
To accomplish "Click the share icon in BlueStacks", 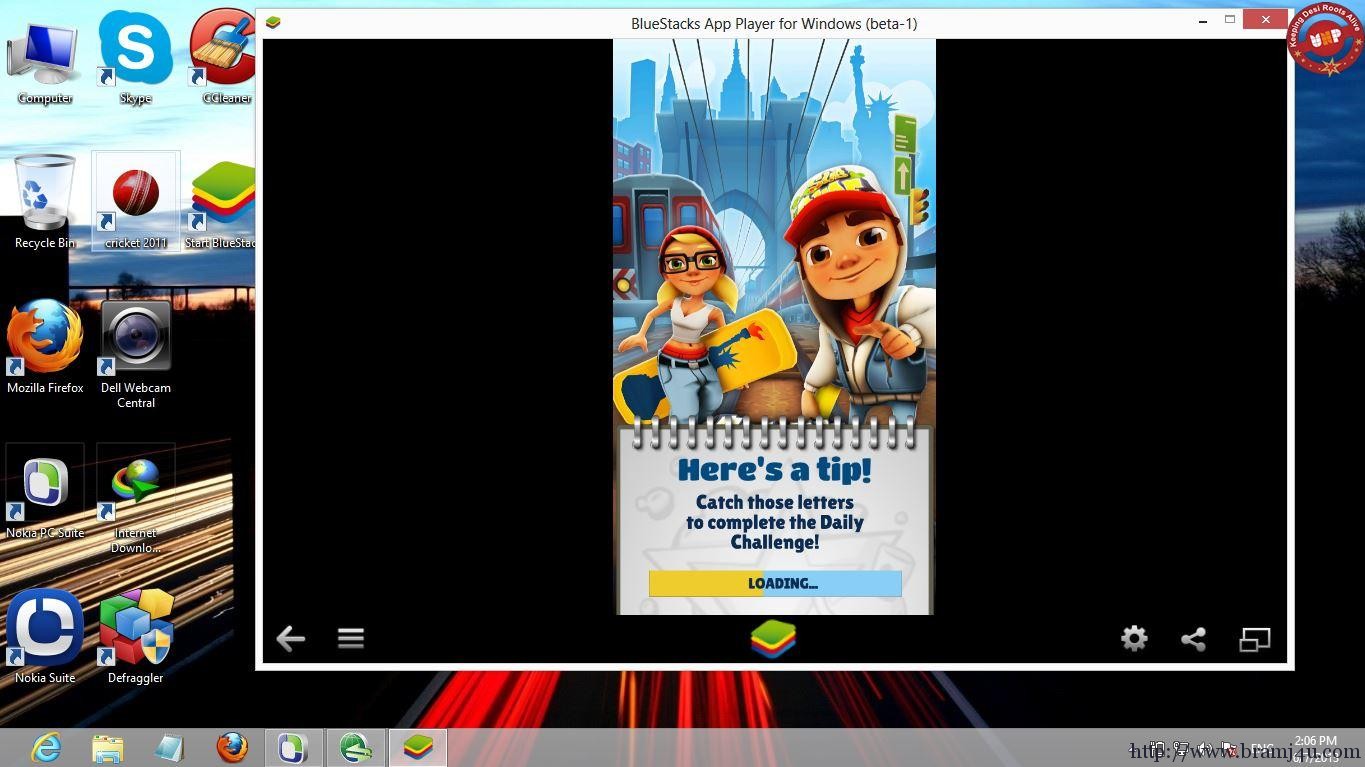I will tap(1193, 639).
